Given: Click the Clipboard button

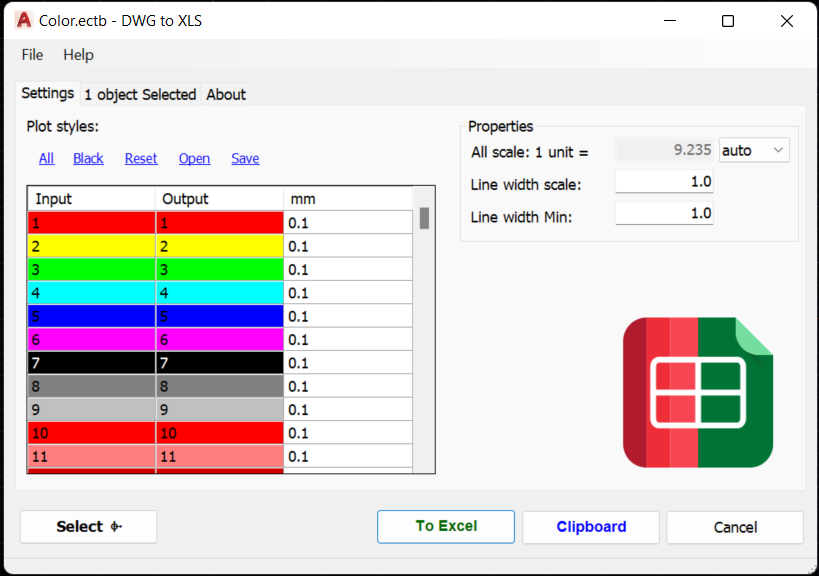Looking at the screenshot, I should tap(591, 526).
